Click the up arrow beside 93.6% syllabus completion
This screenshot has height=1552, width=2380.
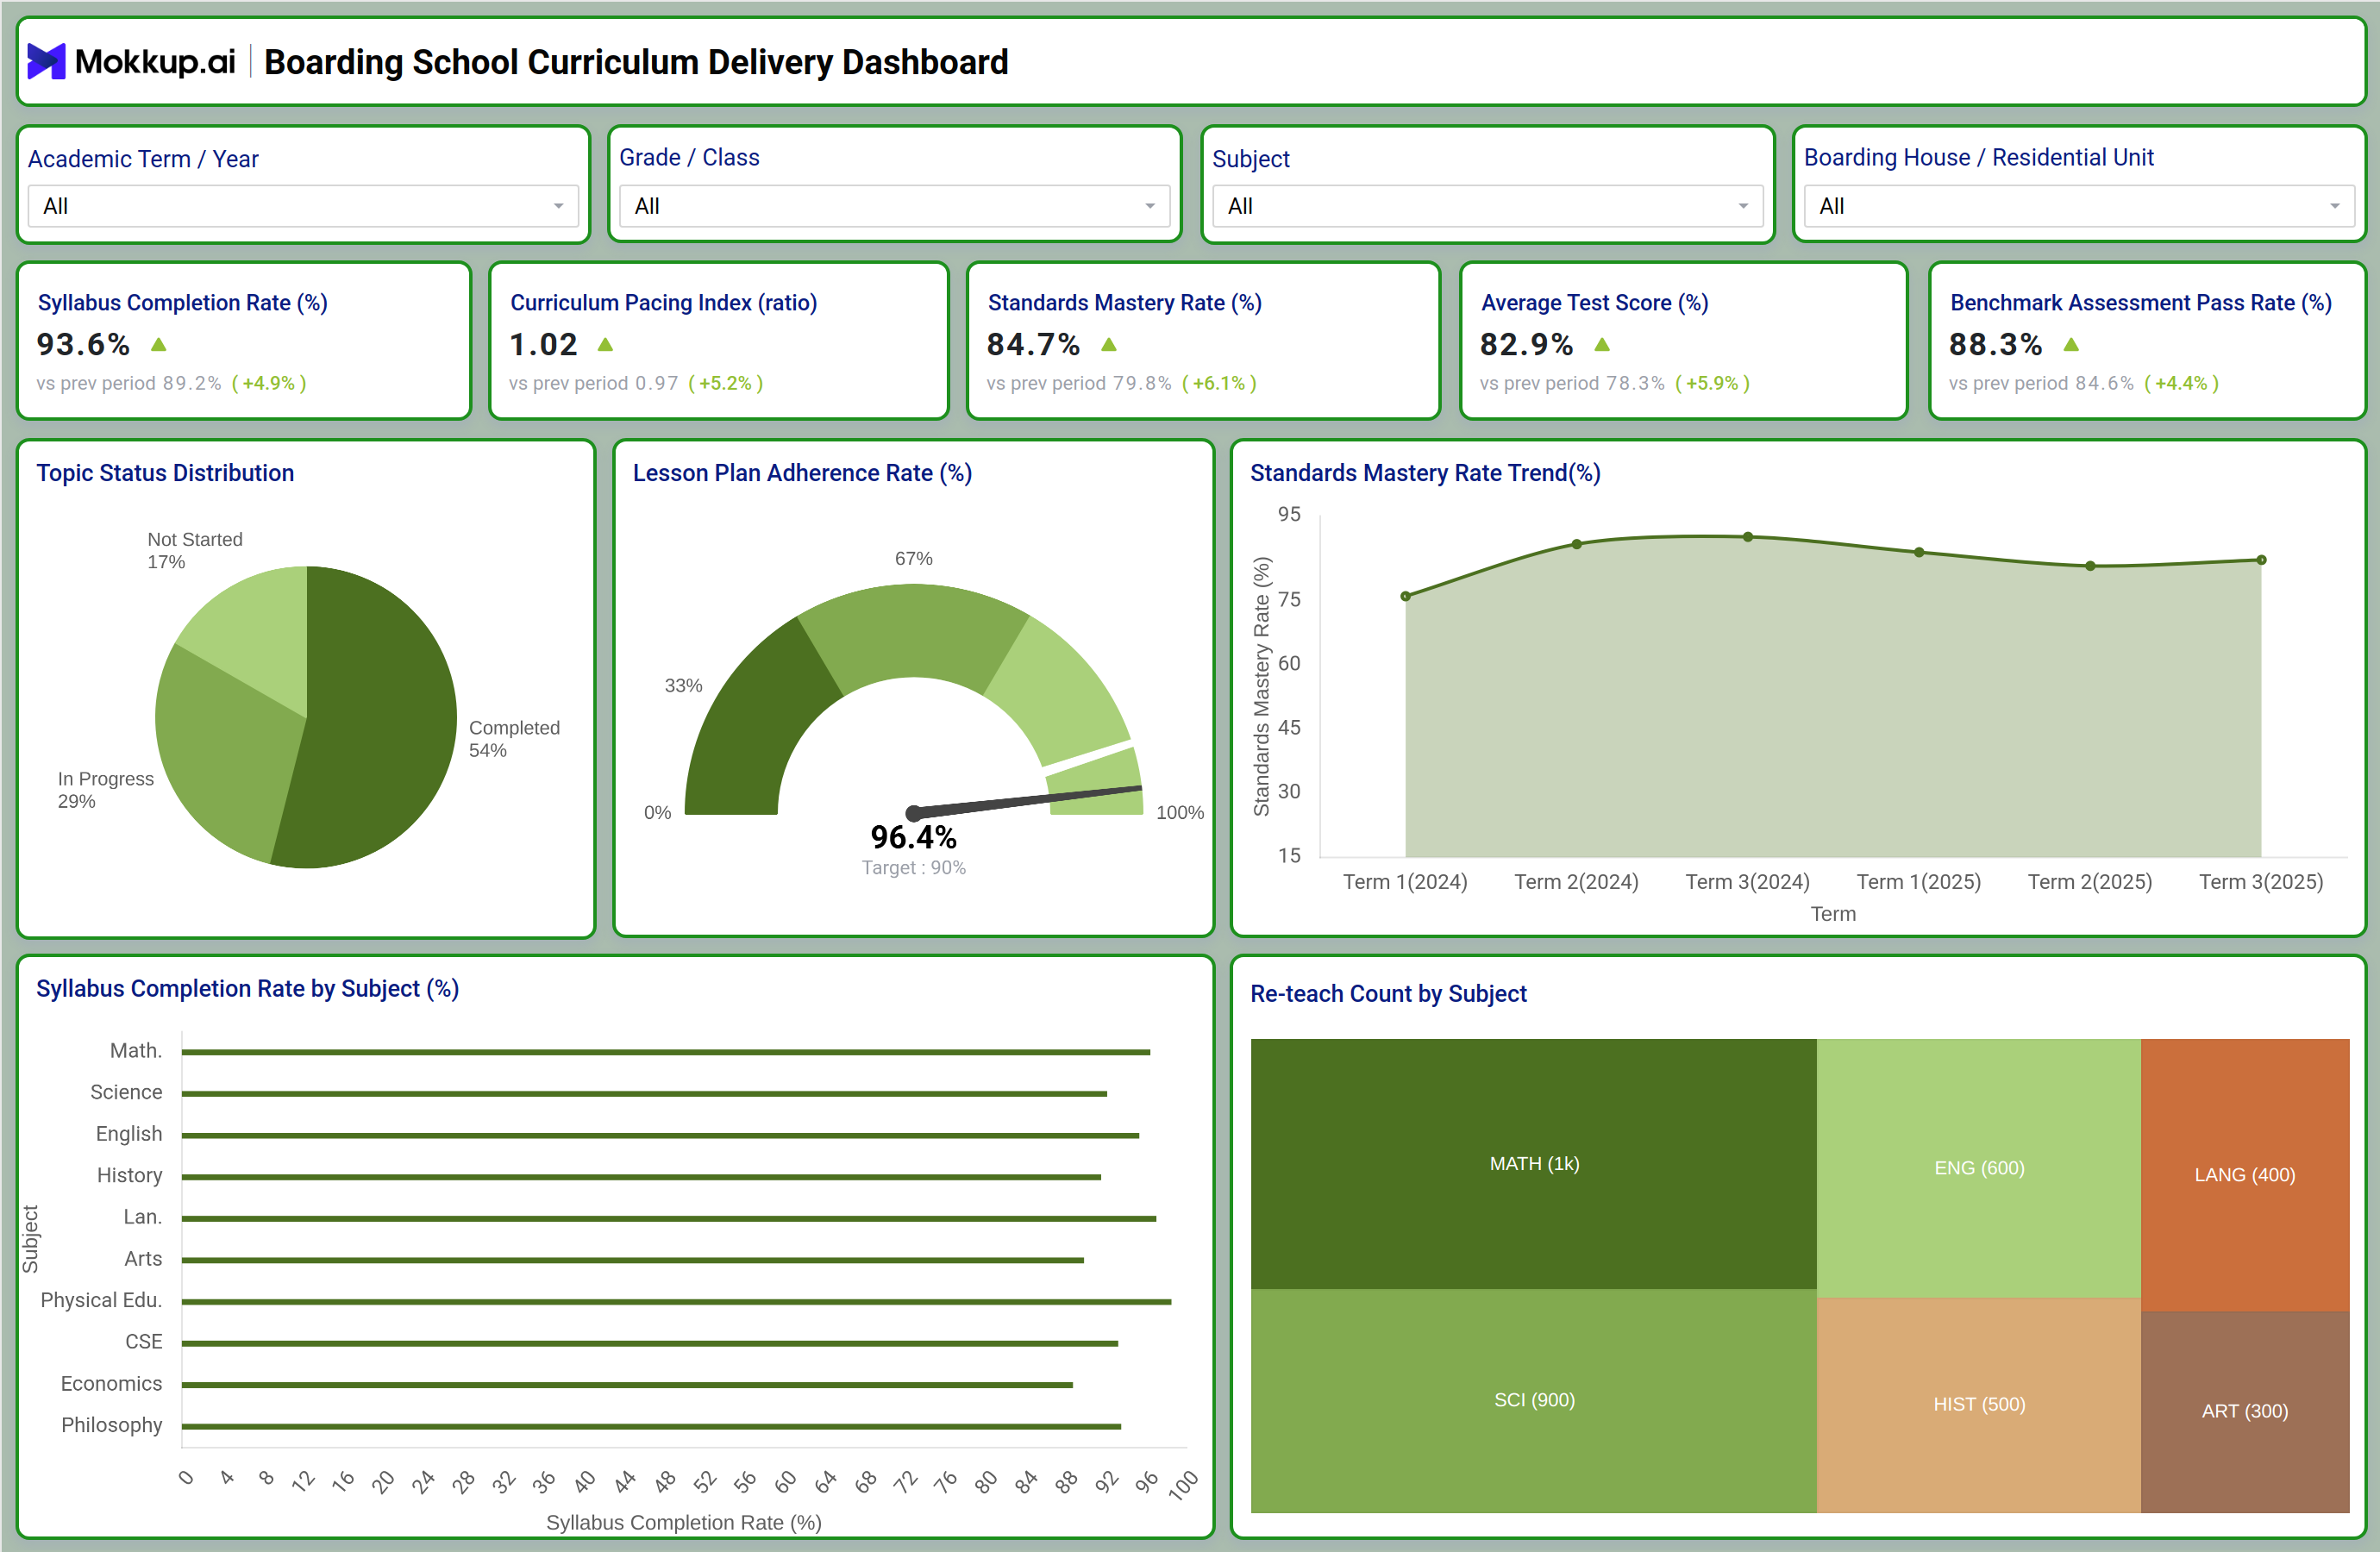(159, 345)
